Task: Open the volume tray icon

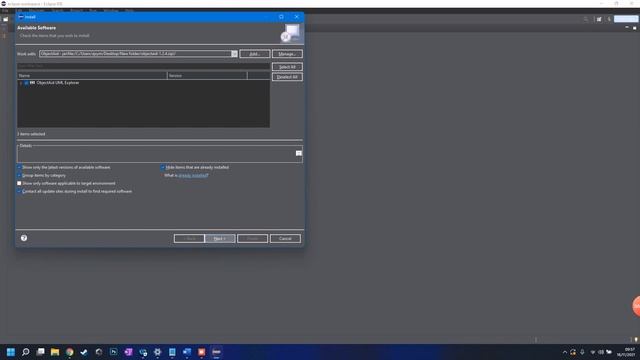Action: tap(601, 352)
